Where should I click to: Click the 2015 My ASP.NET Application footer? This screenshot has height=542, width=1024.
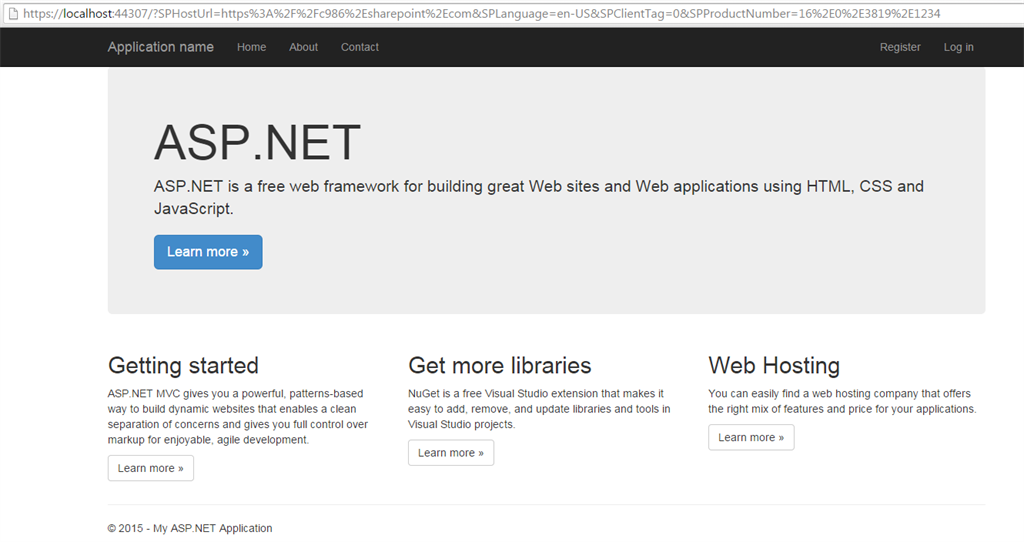(x=190, y=528)
